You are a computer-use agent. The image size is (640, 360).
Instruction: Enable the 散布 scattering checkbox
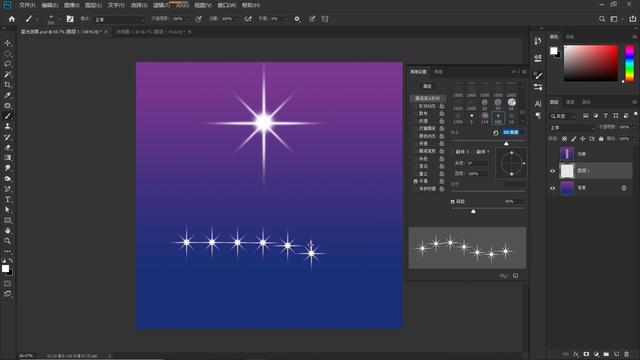[x=416, y=113]
